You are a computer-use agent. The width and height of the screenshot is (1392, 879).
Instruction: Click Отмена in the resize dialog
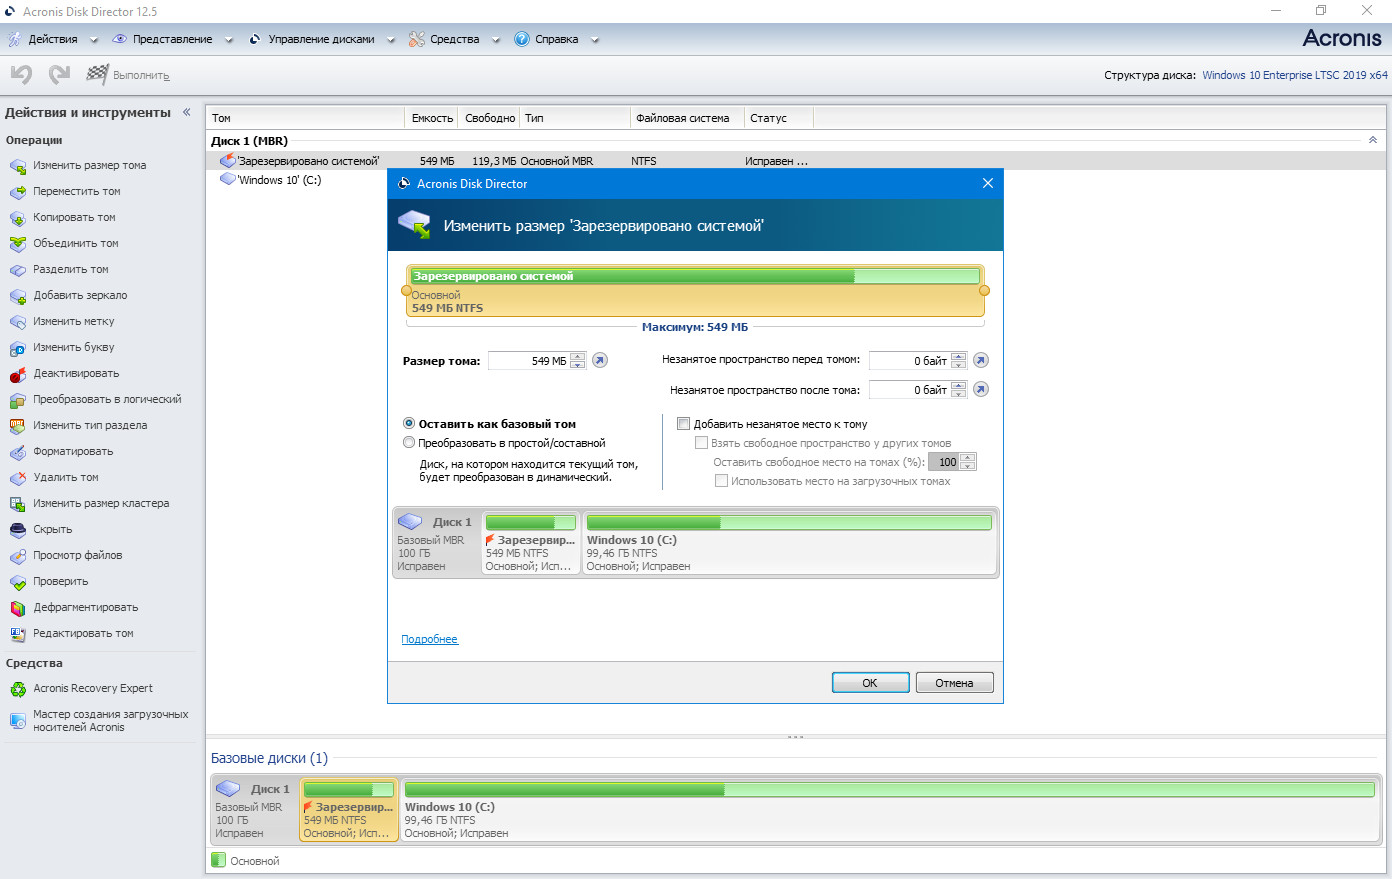954,683
